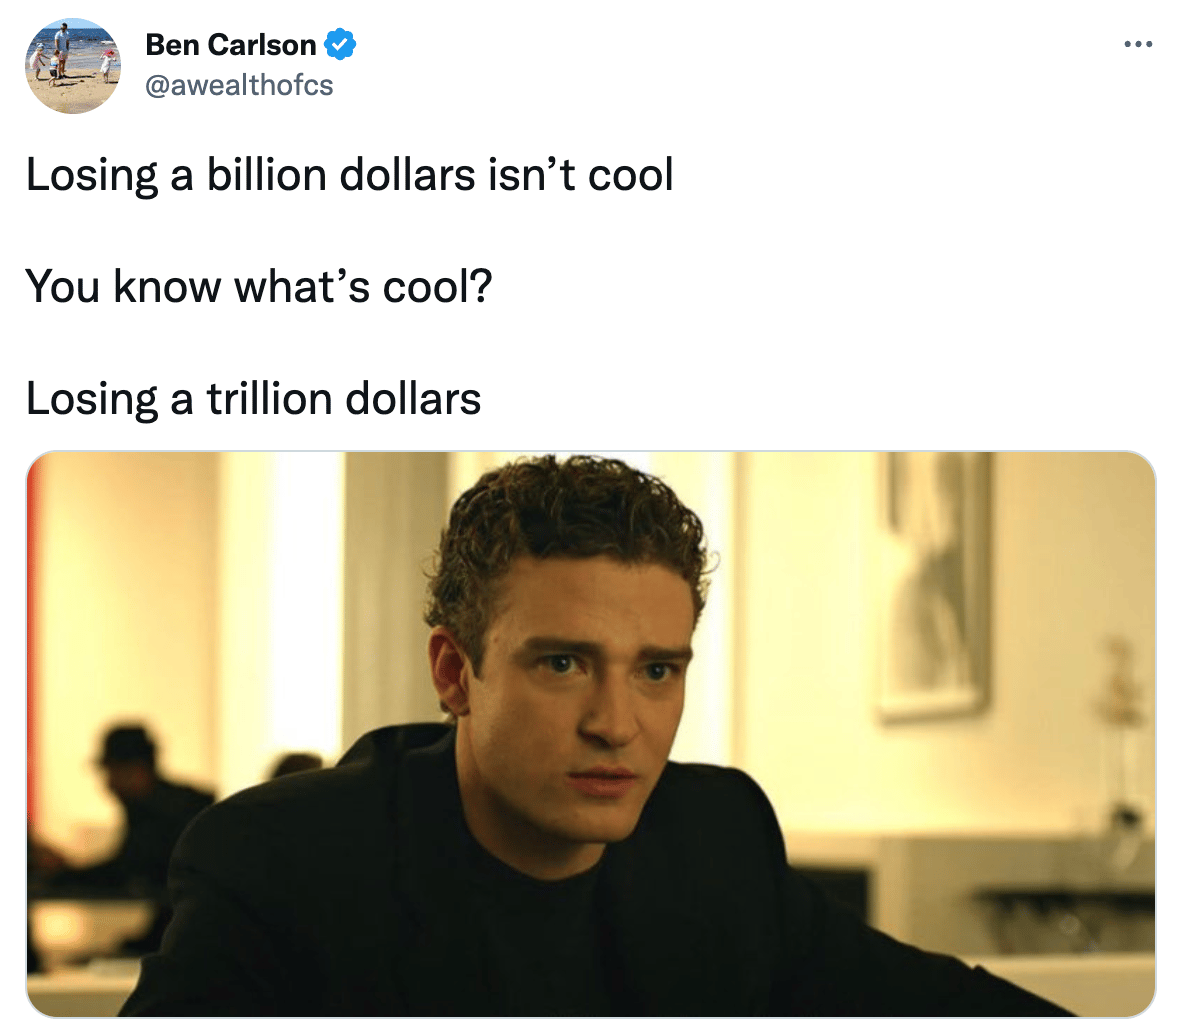Select the word "trillion" in the tweet
This screenshot has width=1180, height=1030.
tap(269, 399)
